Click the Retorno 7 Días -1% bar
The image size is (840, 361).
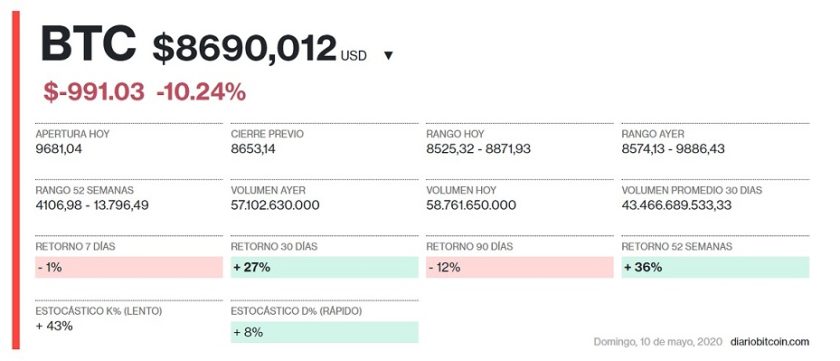click(129, 267)
